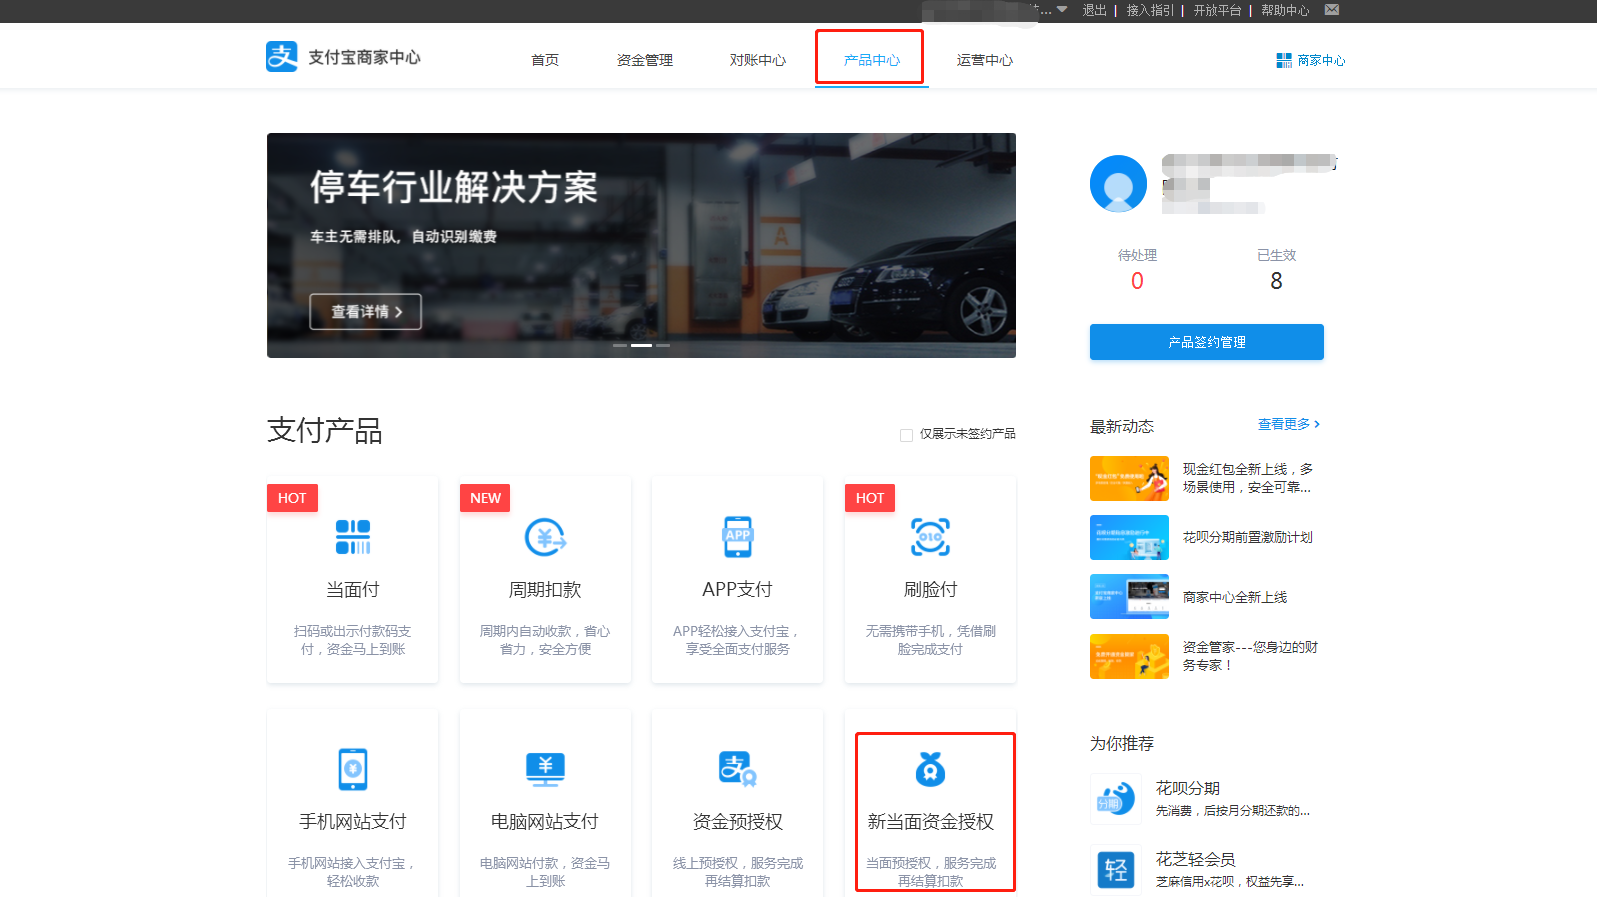This screenshot has width=1597, height=897.
Task: Expand the account dropdown arrow in top bar
Action: 1062,9
